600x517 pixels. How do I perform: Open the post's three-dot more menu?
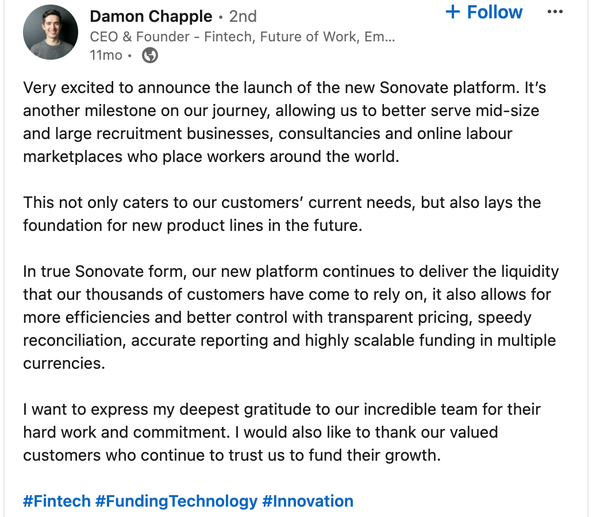[x=556, y=12]
